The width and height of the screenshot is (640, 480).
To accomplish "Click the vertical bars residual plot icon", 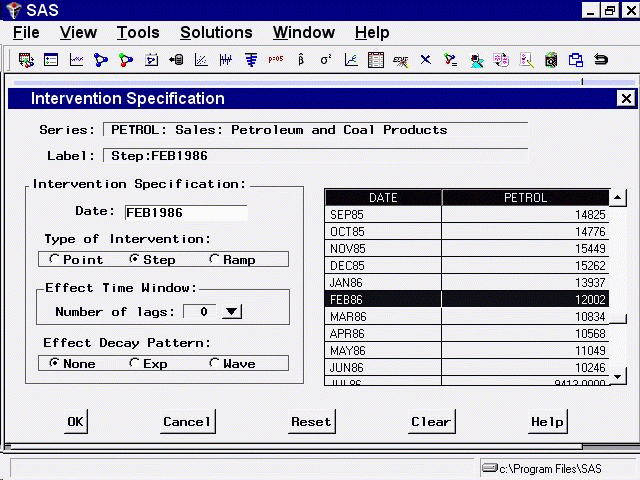I will [x=226, y=60].
